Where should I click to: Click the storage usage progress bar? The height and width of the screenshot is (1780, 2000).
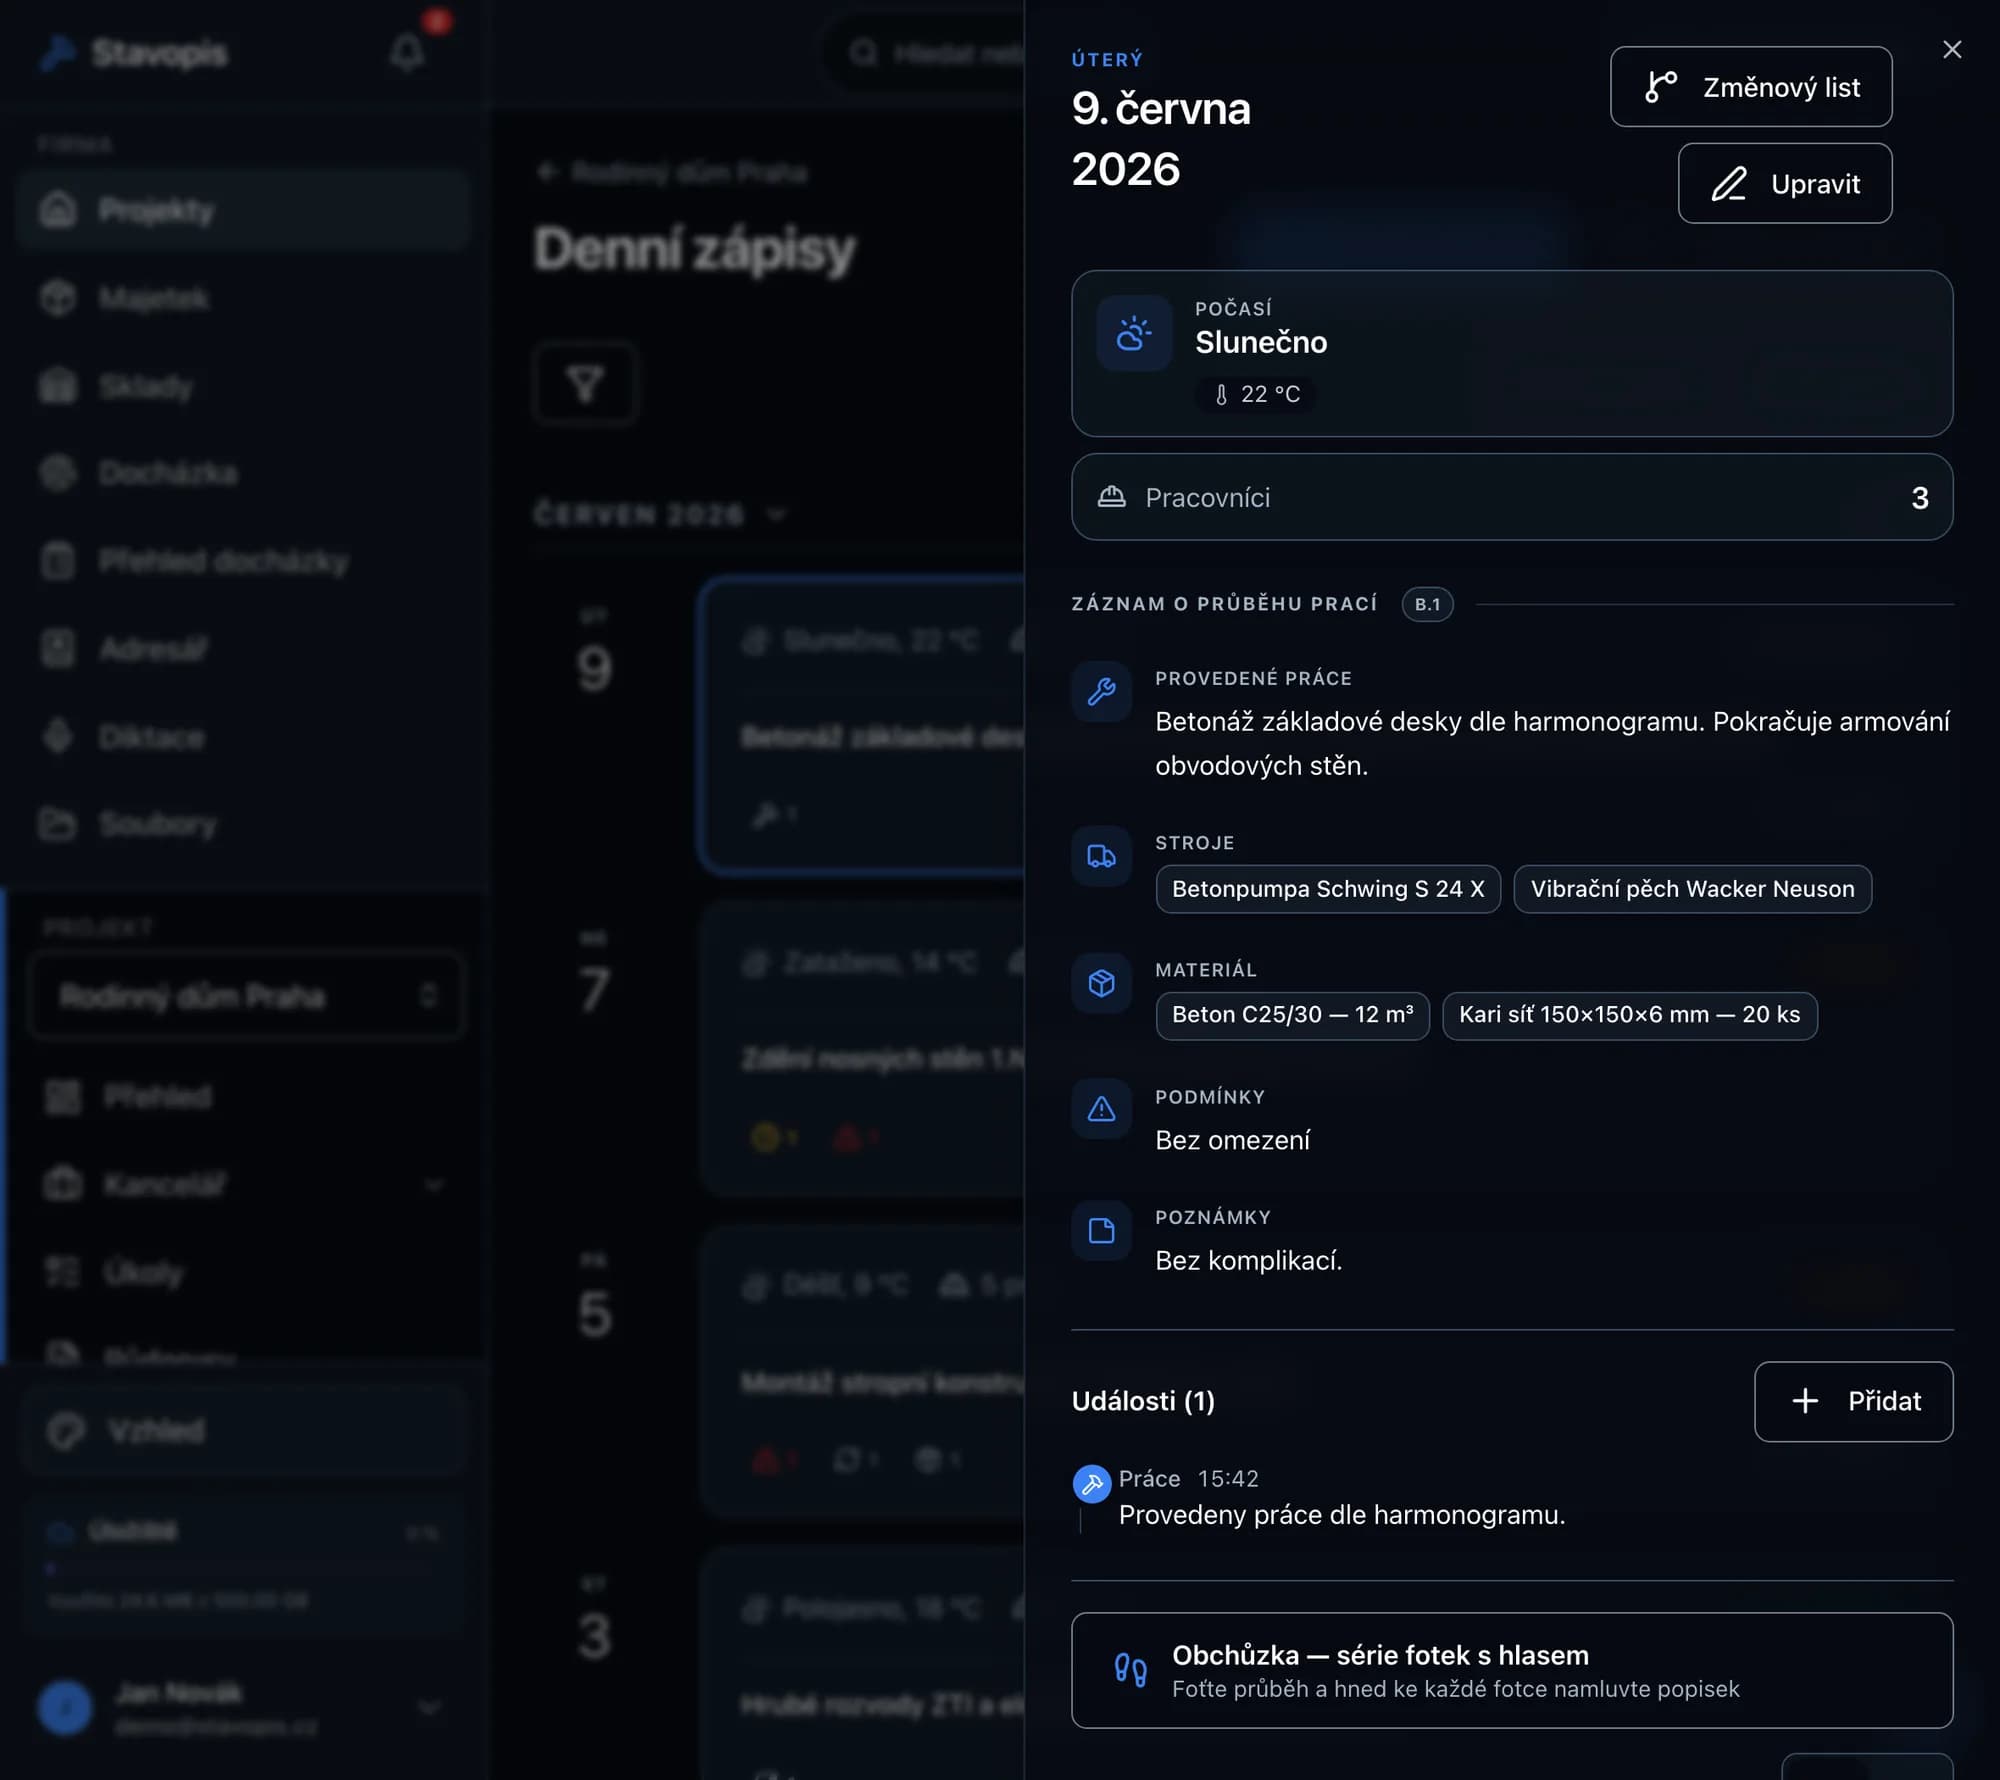tap(244, 1570)
